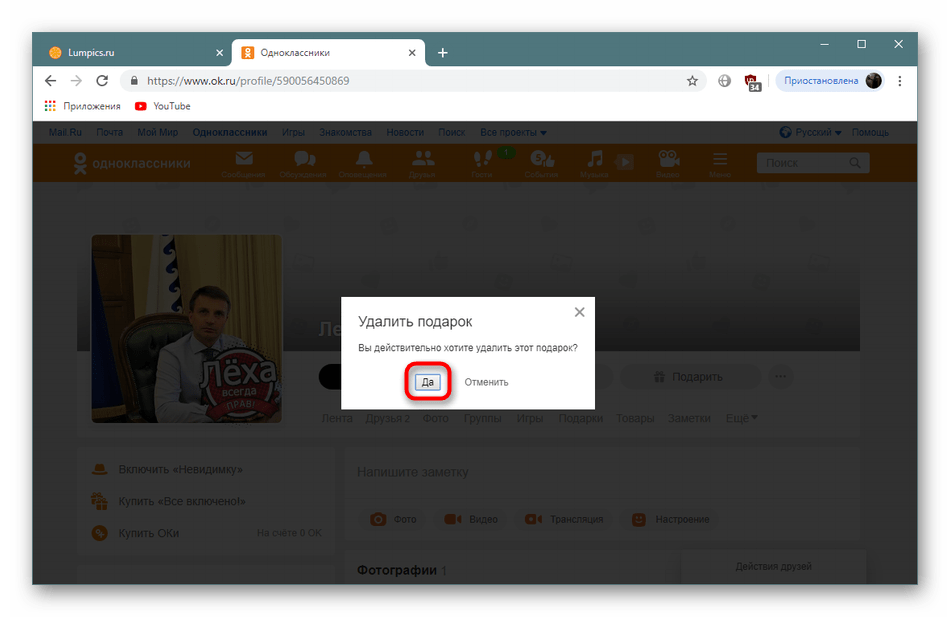Screen dimensions: 950x617
Task: Bookmark this page with star icon
Action: [692, 81]
